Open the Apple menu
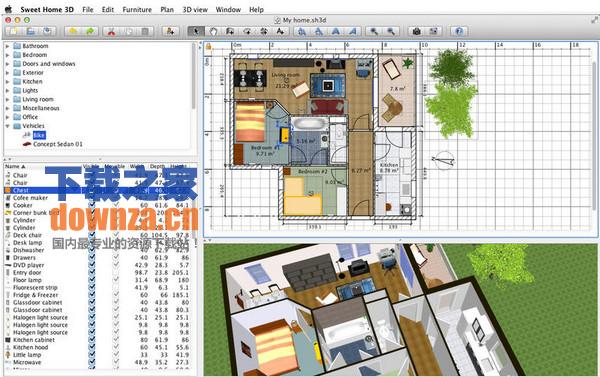 pyautogui.click(x=8, y=9)
